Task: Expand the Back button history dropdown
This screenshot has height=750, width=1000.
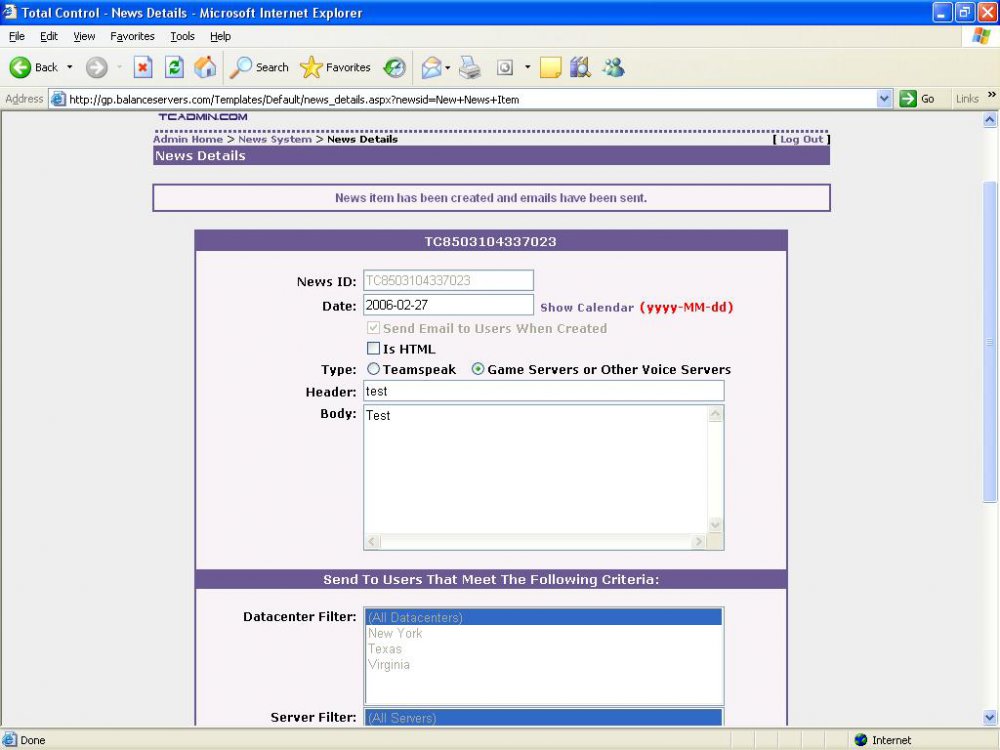Action: [x=70, y=67]
